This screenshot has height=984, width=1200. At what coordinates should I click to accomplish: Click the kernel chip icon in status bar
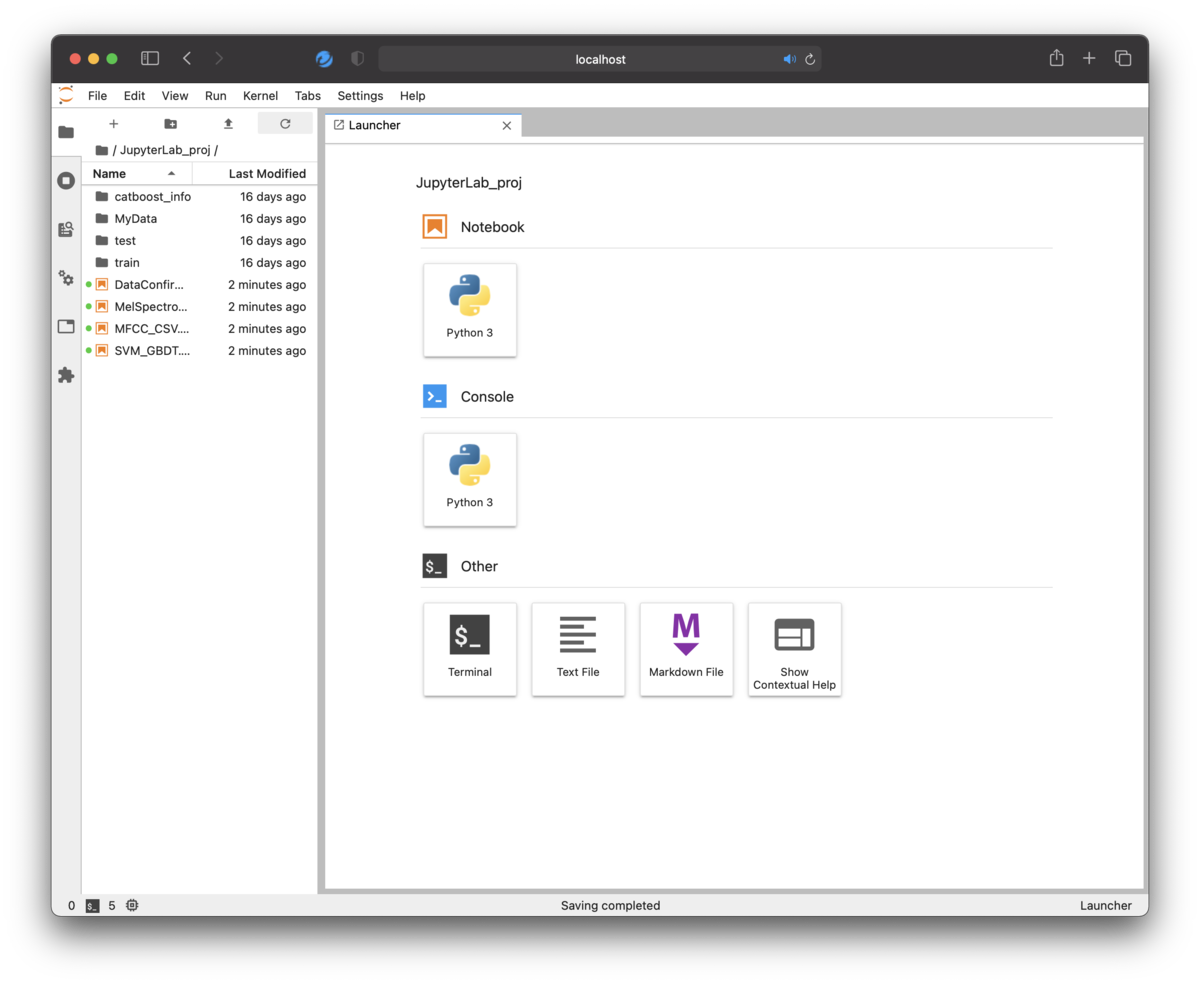(x=132, y=906)
